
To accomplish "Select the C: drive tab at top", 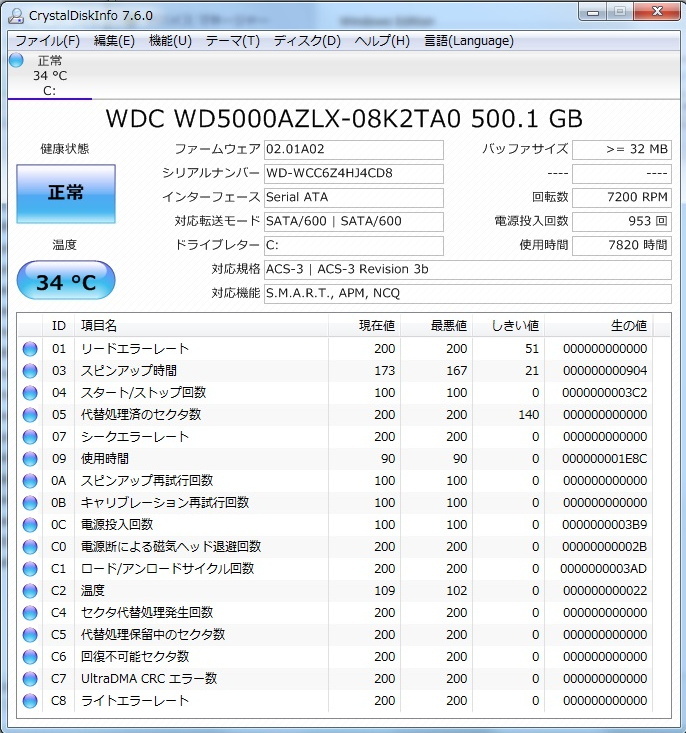I will coord(49,76).
